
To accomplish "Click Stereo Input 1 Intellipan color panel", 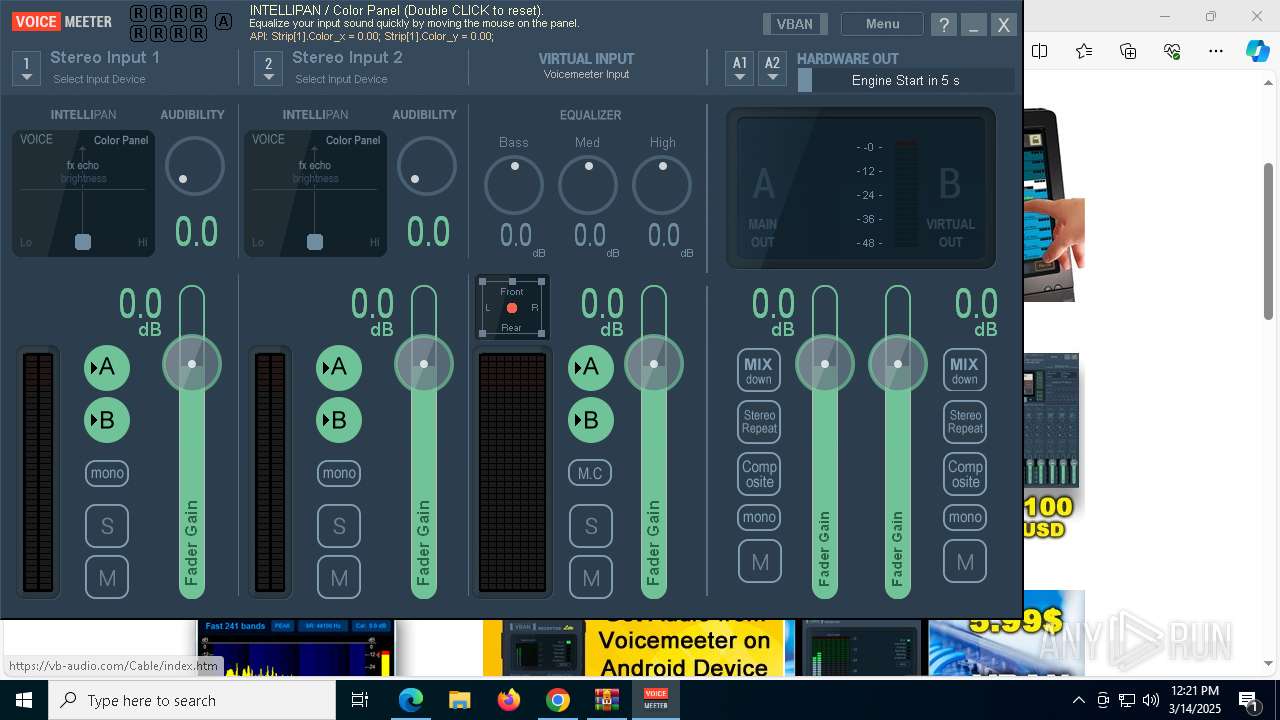I will pyautogui.click(x=84, y=193).
